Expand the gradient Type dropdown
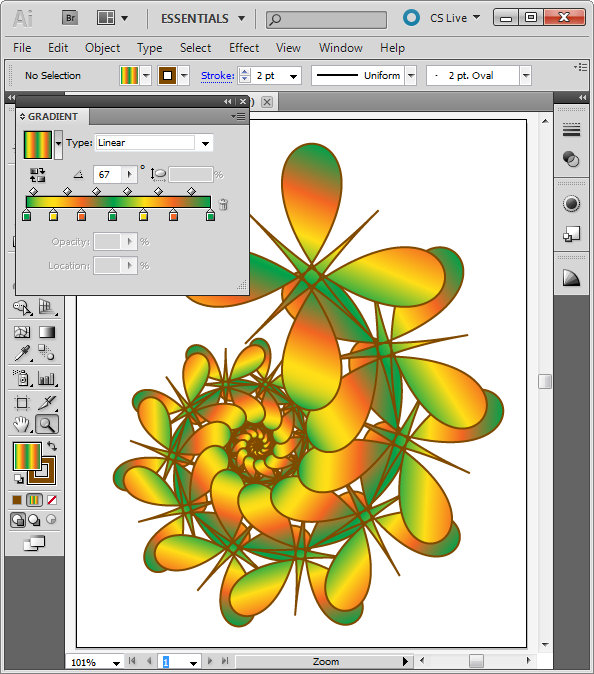The height and width of the screenshot is (674, 594). (205, 143)
